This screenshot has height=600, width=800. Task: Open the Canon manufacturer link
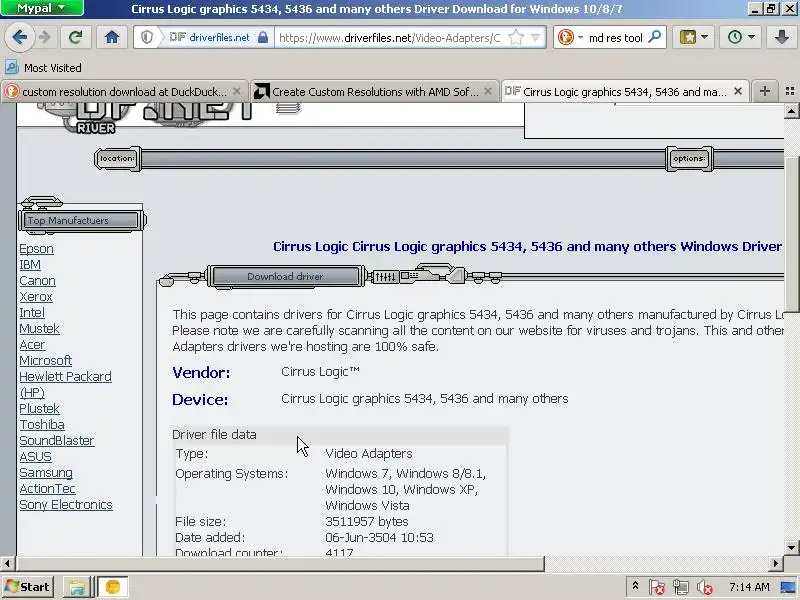37,281
